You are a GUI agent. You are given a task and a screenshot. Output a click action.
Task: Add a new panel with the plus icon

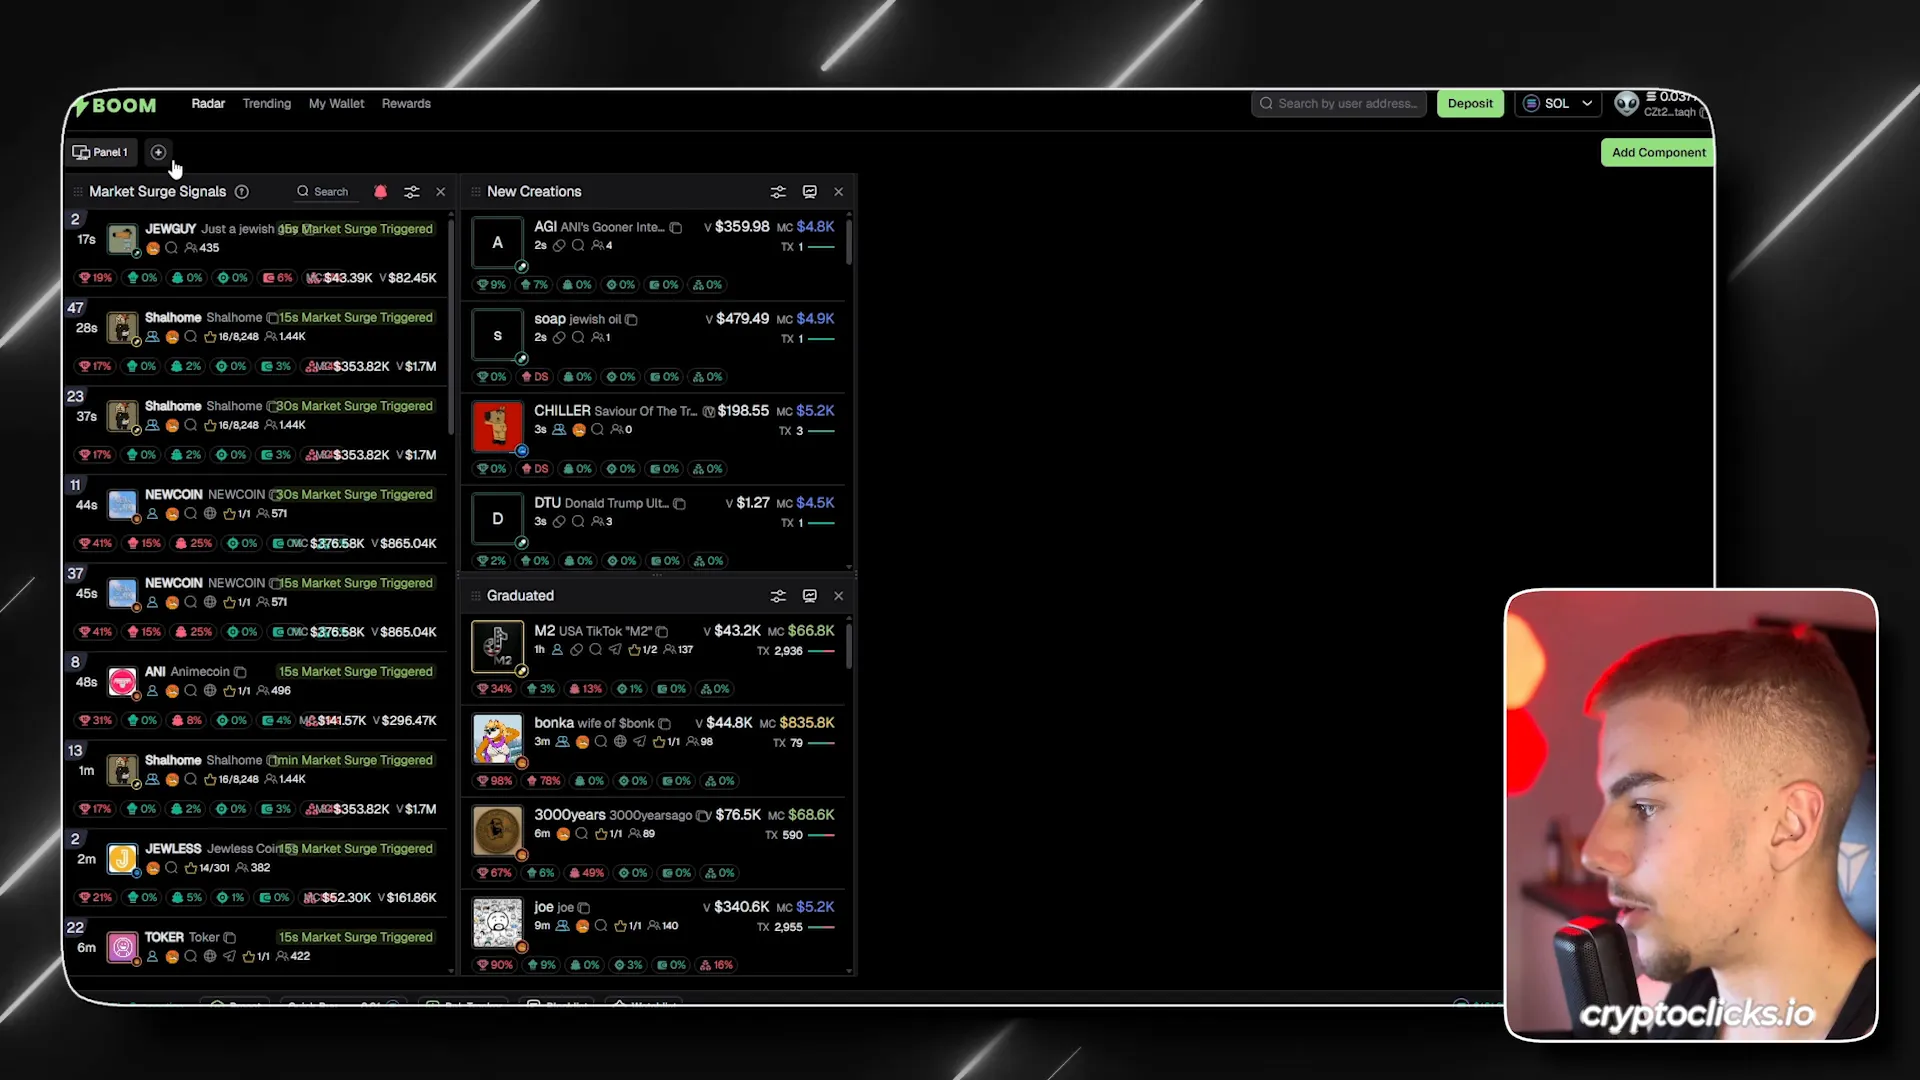(x=158, y=152)
